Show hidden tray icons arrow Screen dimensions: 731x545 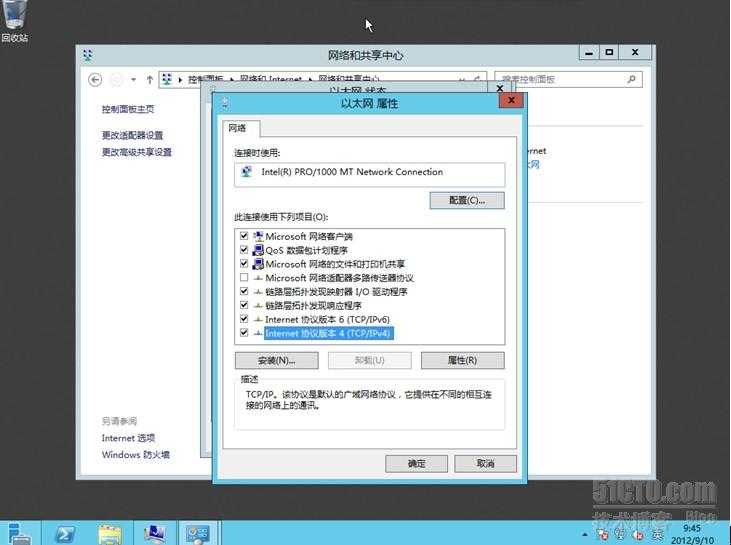click(585, 534)
